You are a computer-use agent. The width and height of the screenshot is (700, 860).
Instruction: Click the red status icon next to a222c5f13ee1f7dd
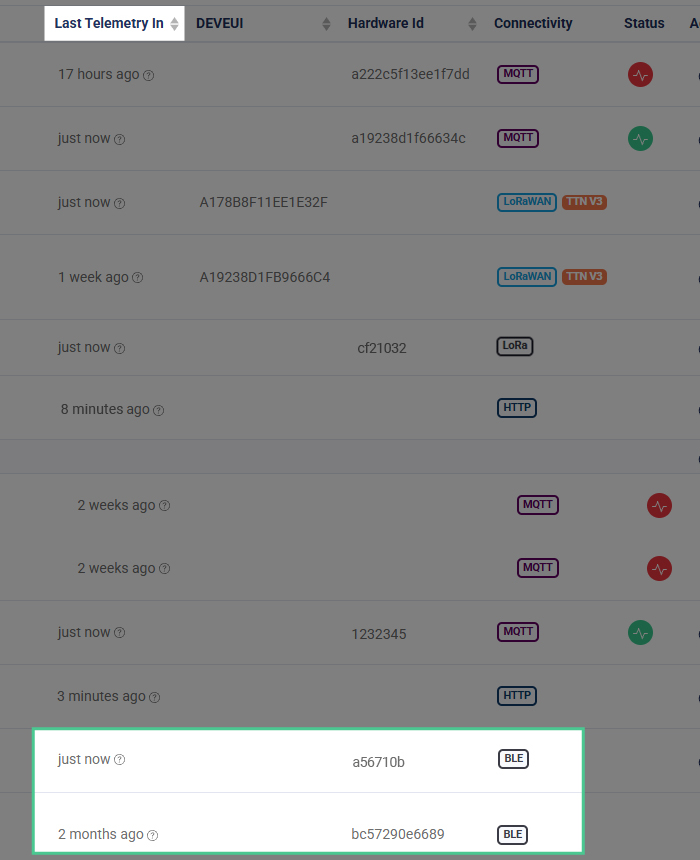click(x=640, y=75)
